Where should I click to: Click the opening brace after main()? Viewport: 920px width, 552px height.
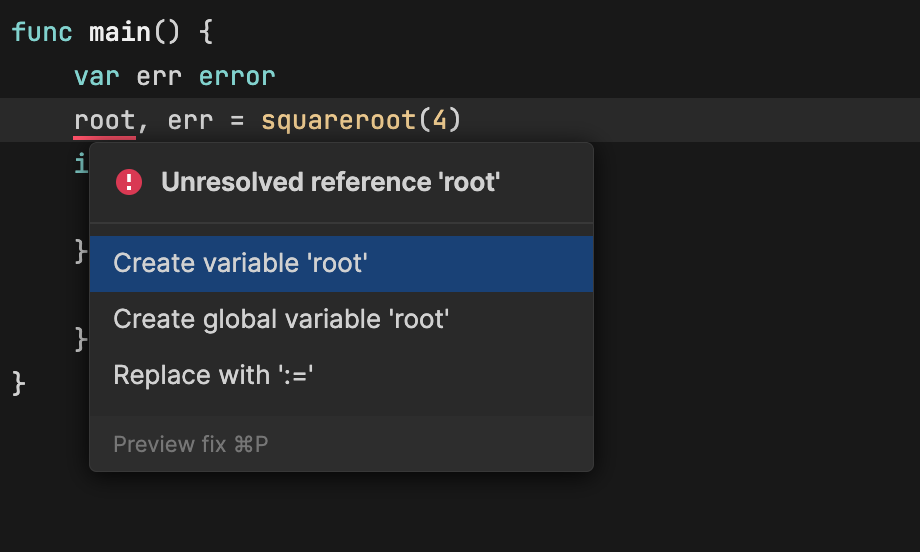click(x=206, y=32)
